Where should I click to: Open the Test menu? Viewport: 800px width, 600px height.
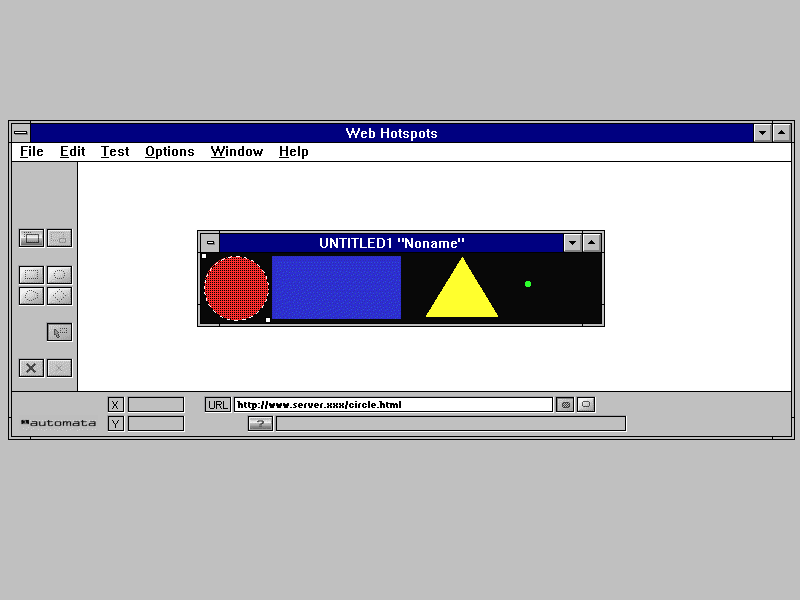click(115, 152)
